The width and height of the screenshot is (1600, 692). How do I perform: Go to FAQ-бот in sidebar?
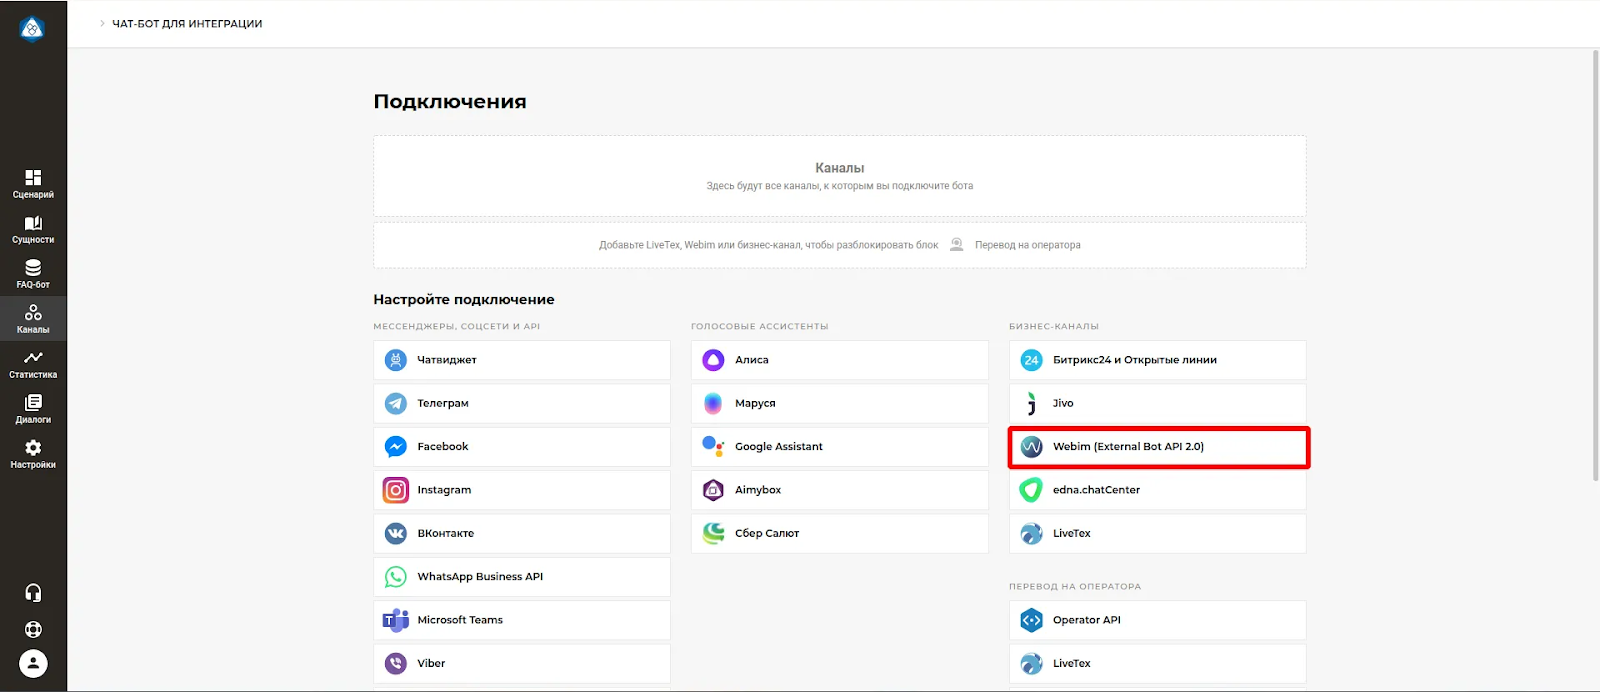pos(33,274)
